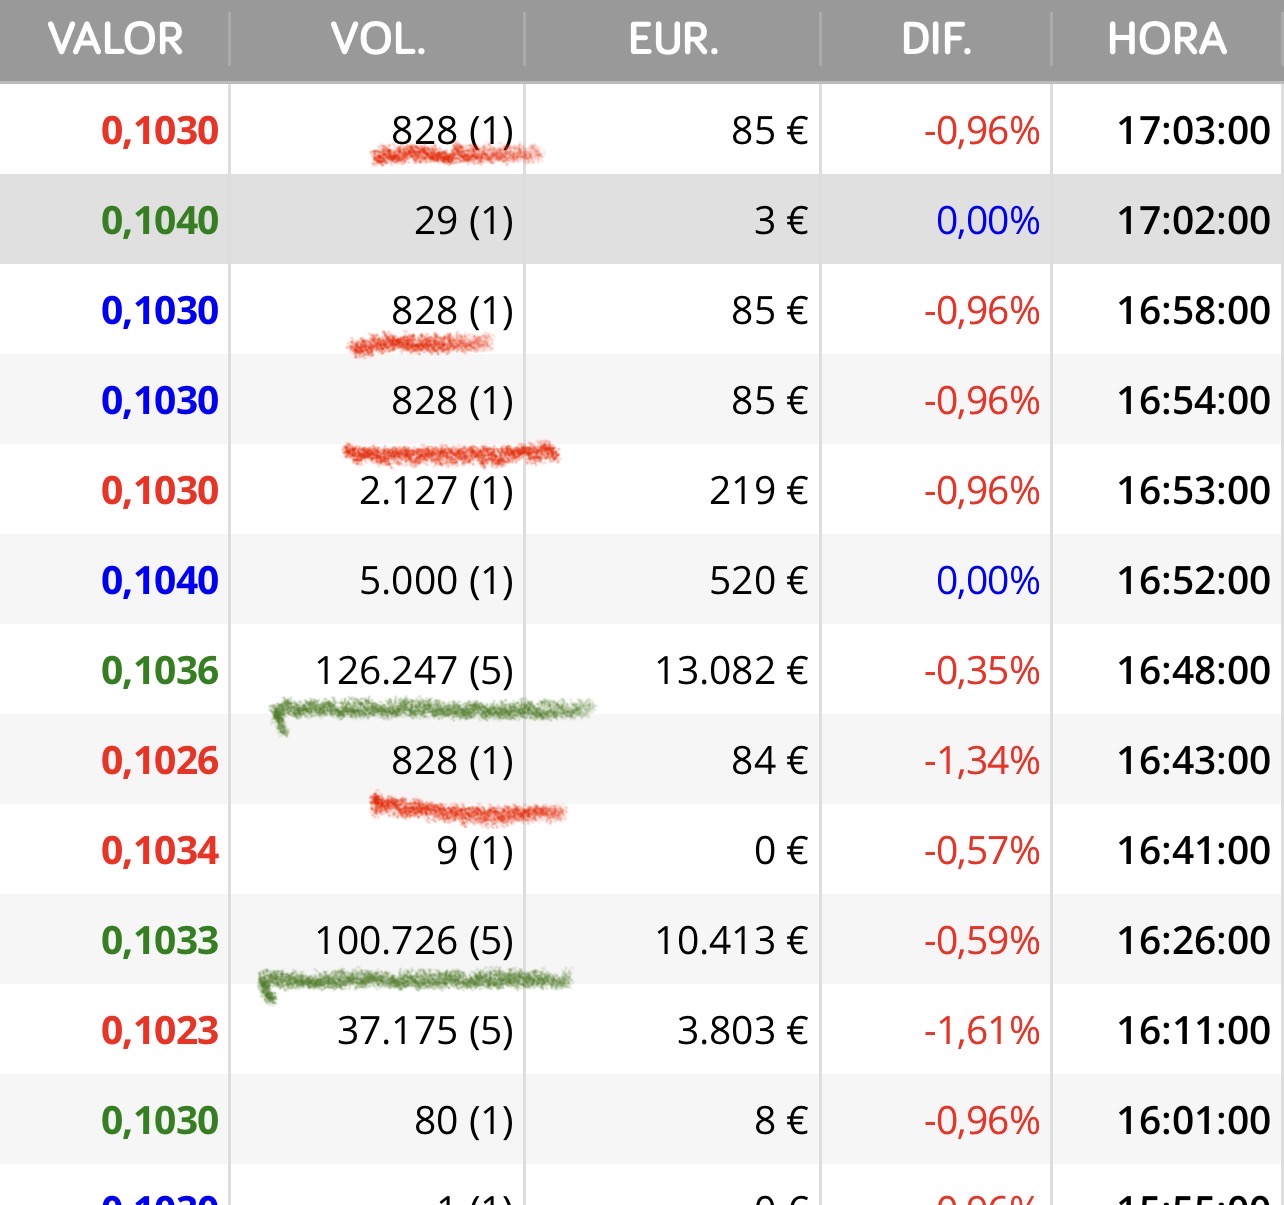Select the 13.082 € amount cell
The image size is (1284, 1205).
point(731,671)
